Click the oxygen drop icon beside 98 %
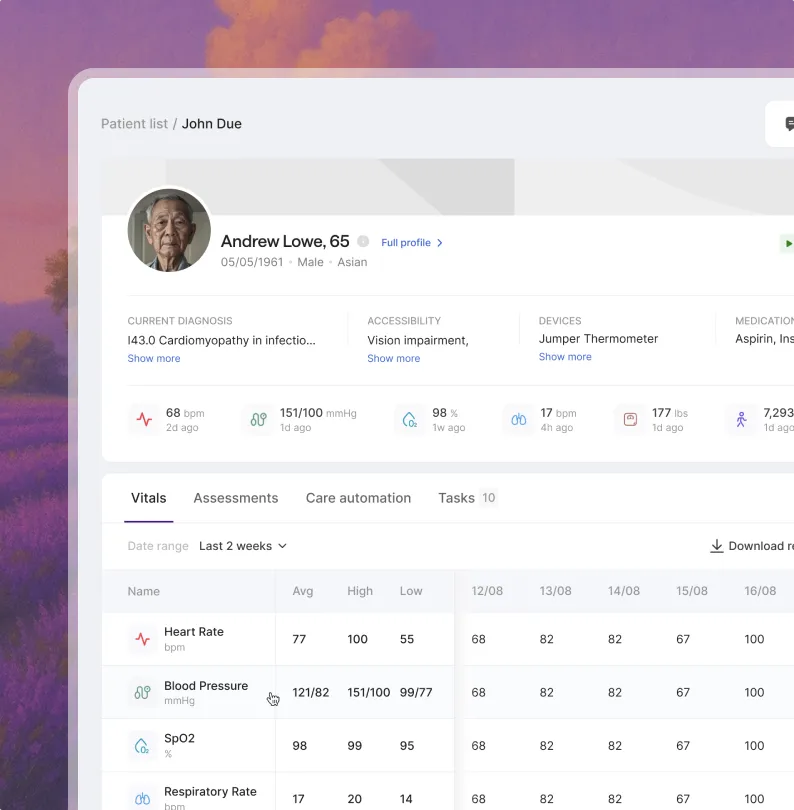This screenshot has width=794, height=810. [410, 419]
